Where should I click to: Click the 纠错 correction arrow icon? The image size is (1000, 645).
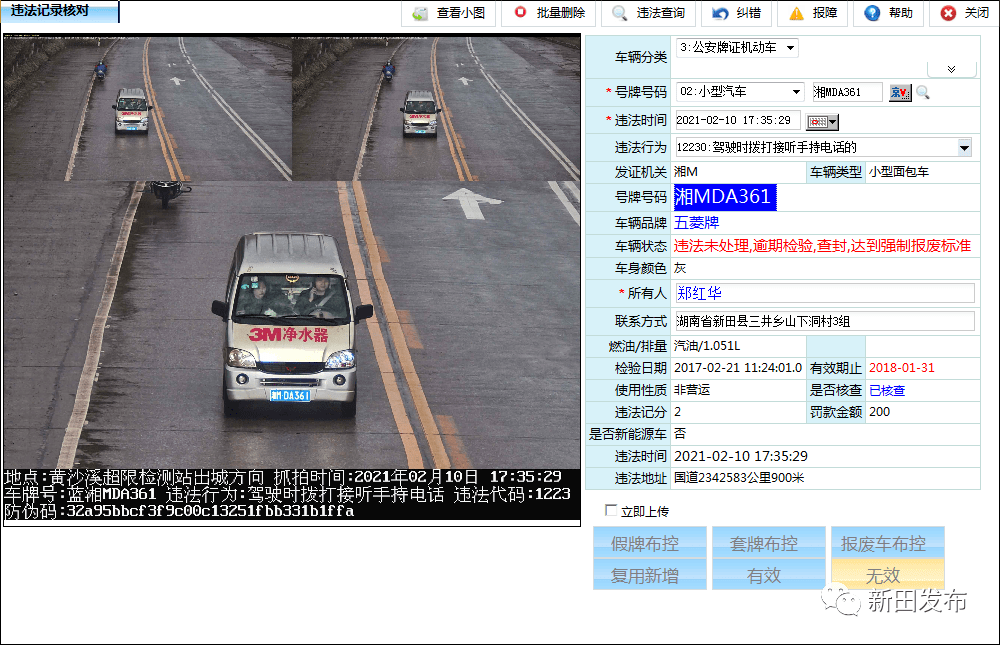tap(720, 14)
